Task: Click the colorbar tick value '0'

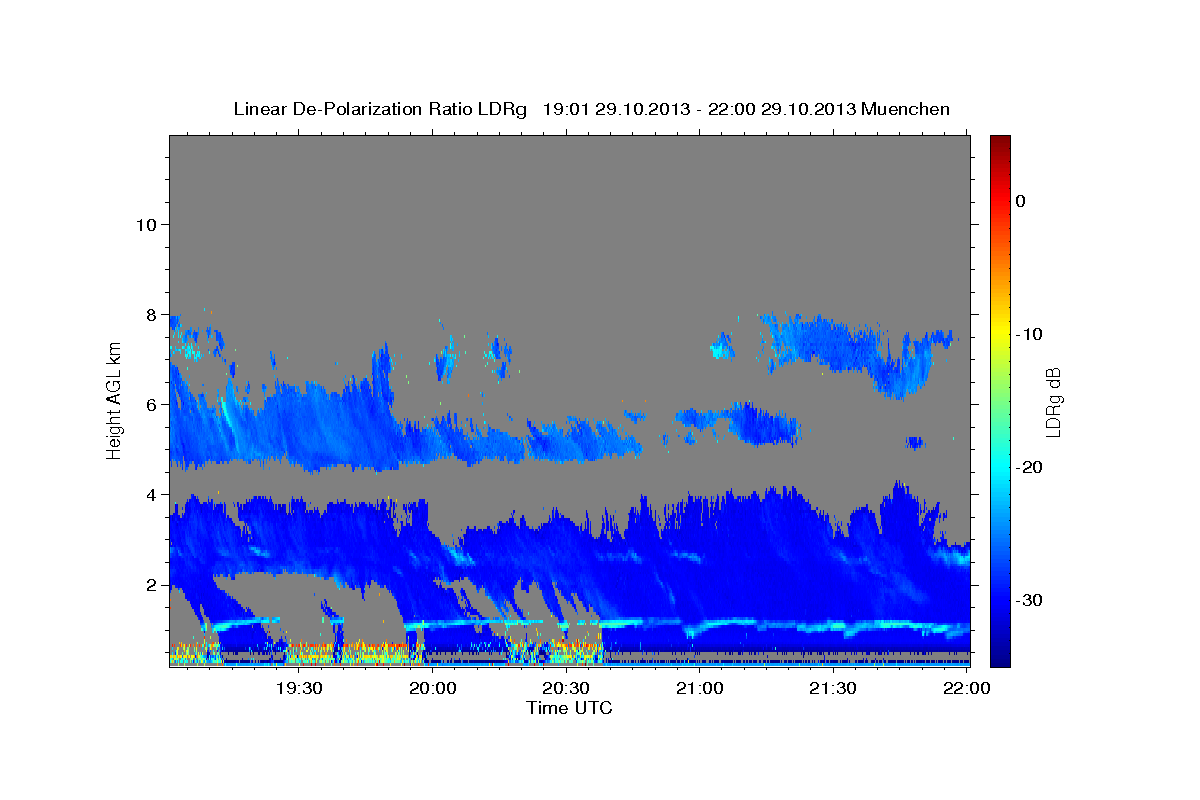Action: pos(1020,201)
